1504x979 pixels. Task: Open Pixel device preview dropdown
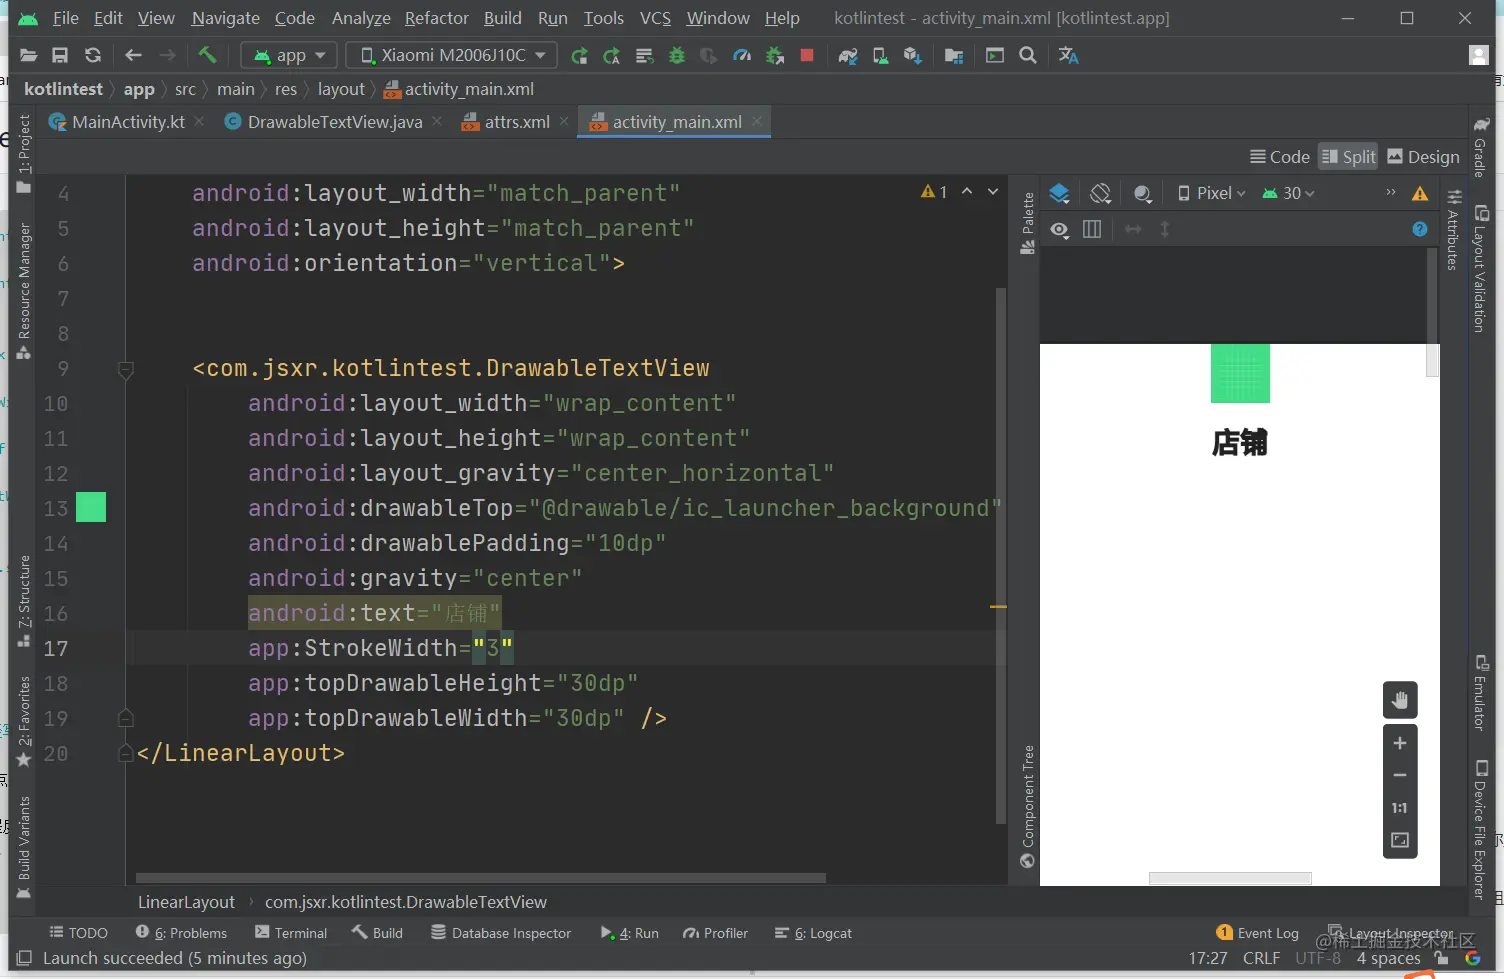1211,193
